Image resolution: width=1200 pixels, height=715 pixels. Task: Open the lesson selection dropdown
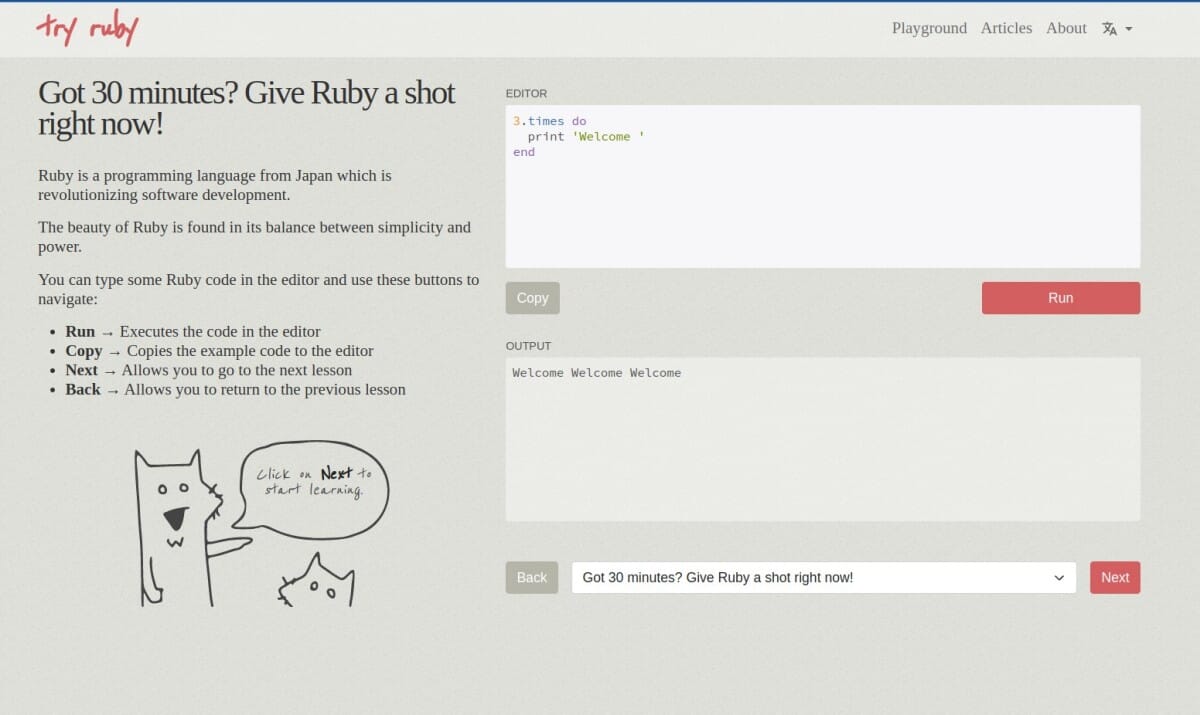pyautogui.click(x=822, y=577)
